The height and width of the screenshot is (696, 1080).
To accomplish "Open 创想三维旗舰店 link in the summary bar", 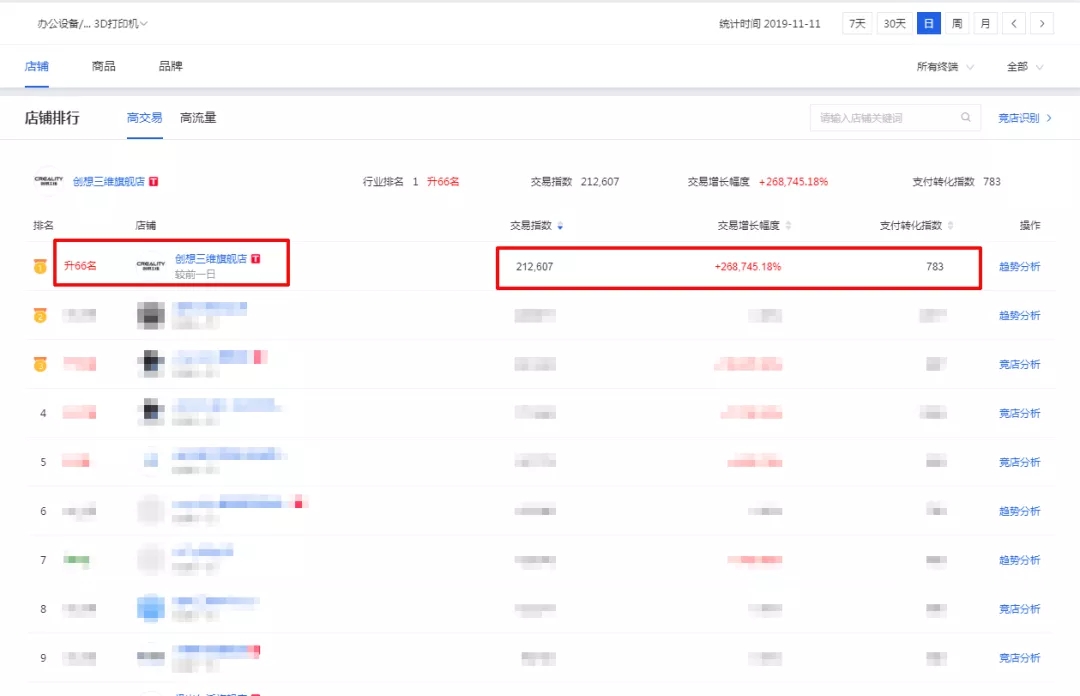I will pos(109,181).
